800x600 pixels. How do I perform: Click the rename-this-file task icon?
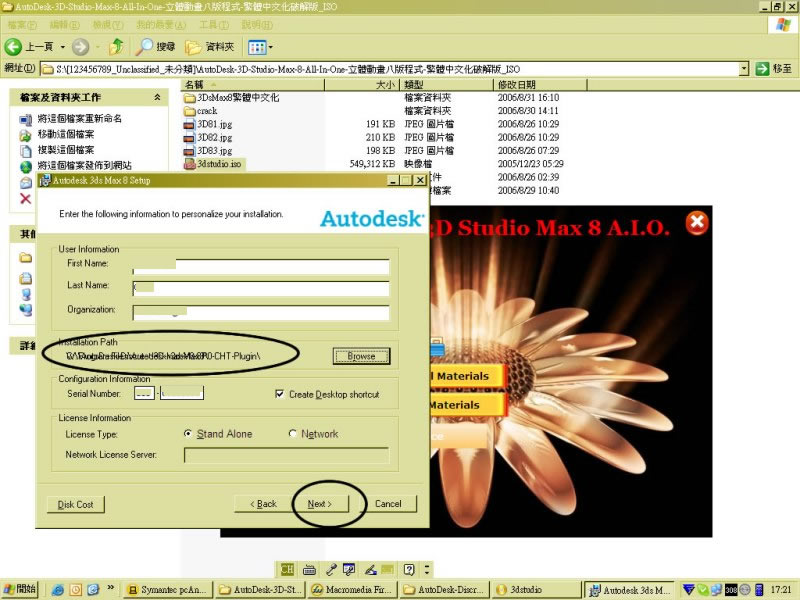[26, 119]
